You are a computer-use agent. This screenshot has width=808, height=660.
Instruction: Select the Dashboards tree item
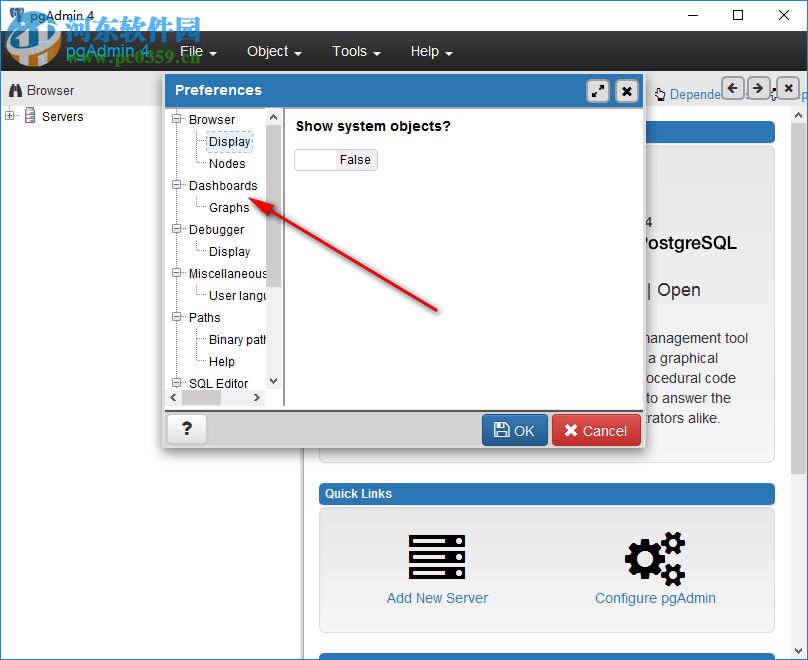point(223,185)
